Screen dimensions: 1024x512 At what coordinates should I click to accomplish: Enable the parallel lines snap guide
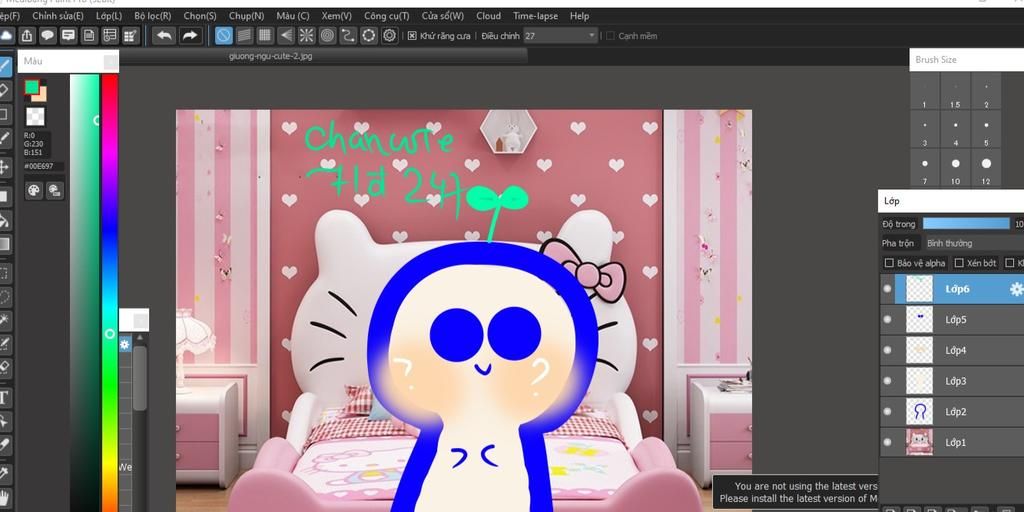coord(244,35)
